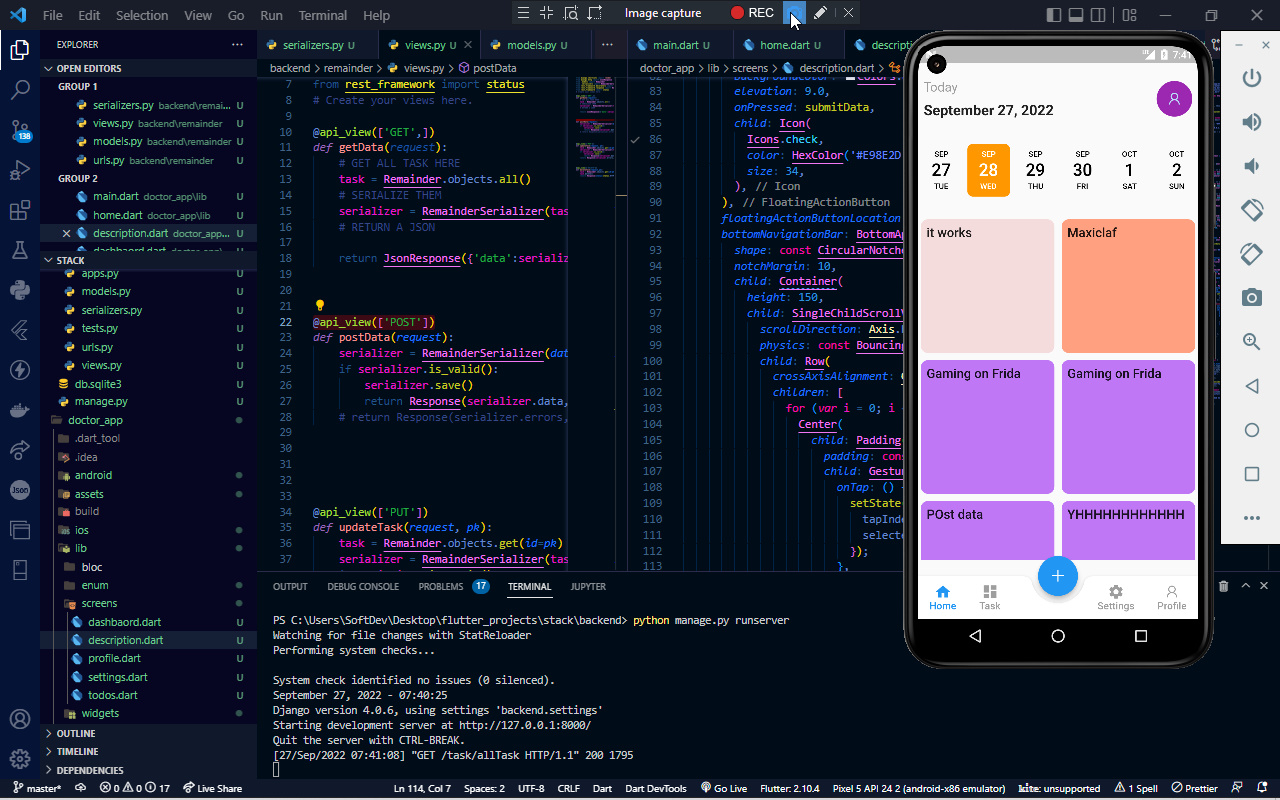Open the Extensions view
Screen dimensions: 1280x800
pyautogui.click(x=19, y=210)
